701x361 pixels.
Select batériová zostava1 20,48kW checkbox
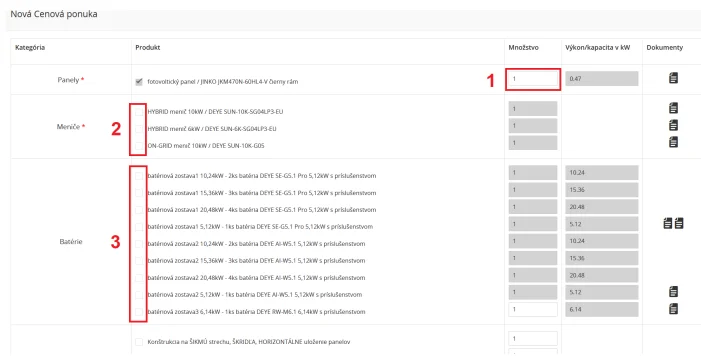click(x=139, y=210)
